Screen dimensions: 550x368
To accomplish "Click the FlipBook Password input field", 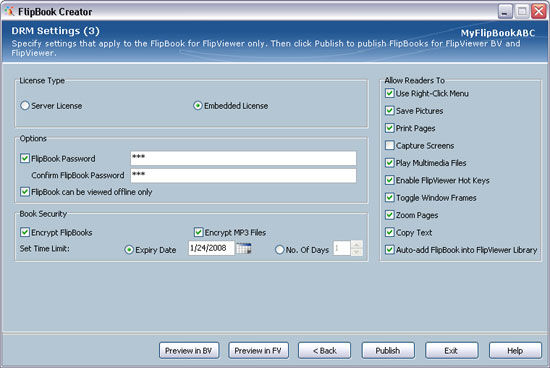I will point(243,158).
